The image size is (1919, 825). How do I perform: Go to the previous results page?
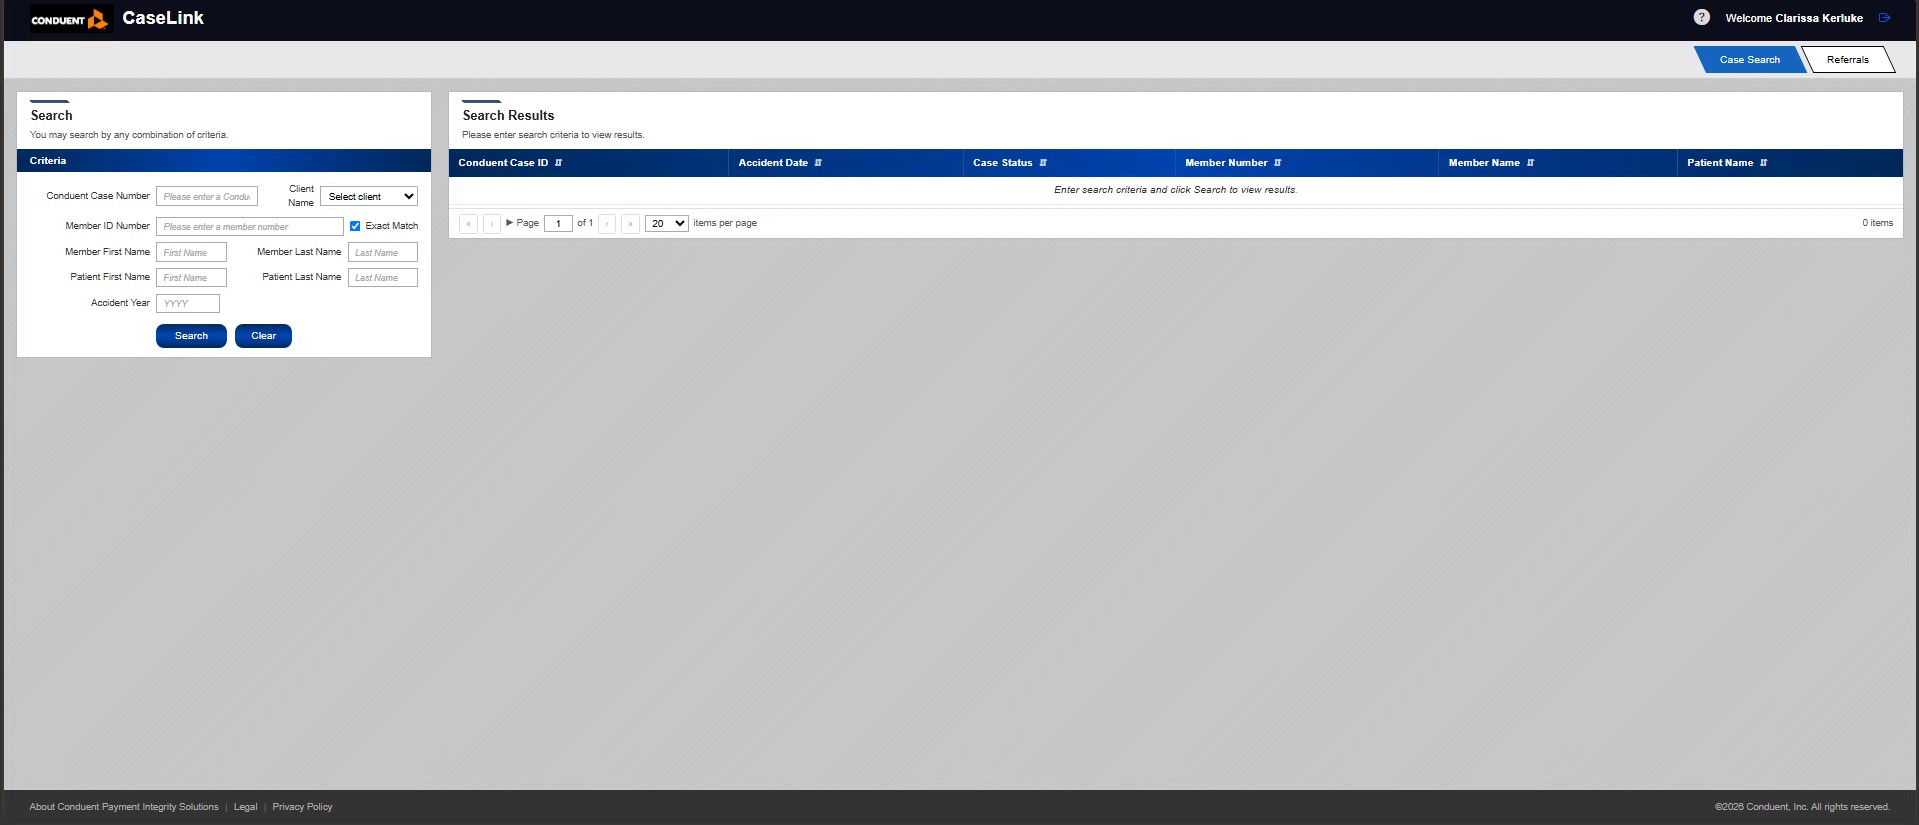tap(491, 224)
